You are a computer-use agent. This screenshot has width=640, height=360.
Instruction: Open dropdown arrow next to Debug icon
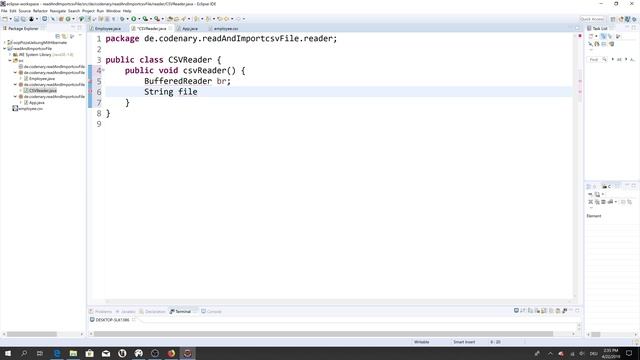127,19
